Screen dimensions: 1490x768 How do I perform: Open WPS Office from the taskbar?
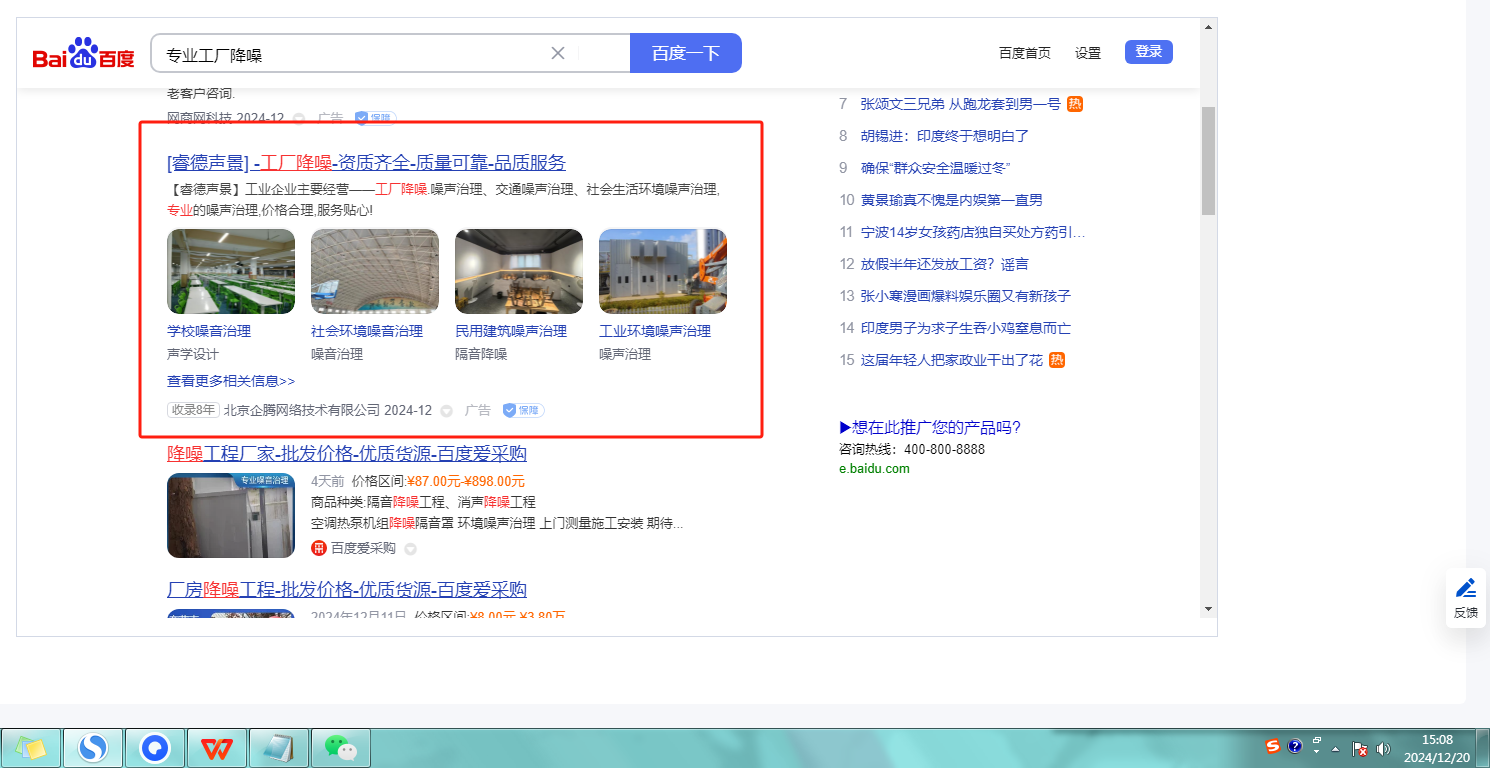click(x=217, y=747)
